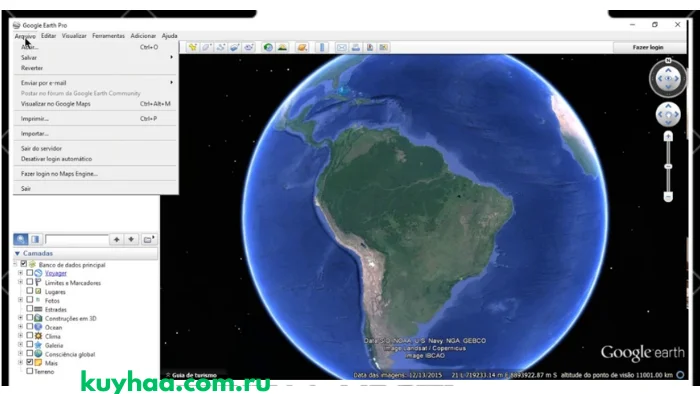Click the Email envelope toolbar icon
Image resolution: width=700 pixels, height=394 pixels.
tap(342, 47)
